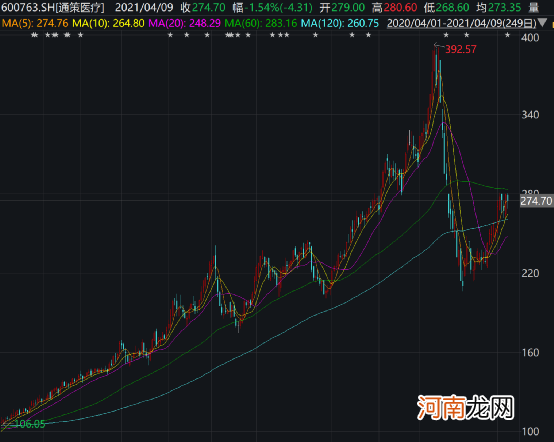Click the MA(120): 260.75 indicator label
Viewport: 554px width, 442px height.
pyautogui.click(x=340, y=23)
